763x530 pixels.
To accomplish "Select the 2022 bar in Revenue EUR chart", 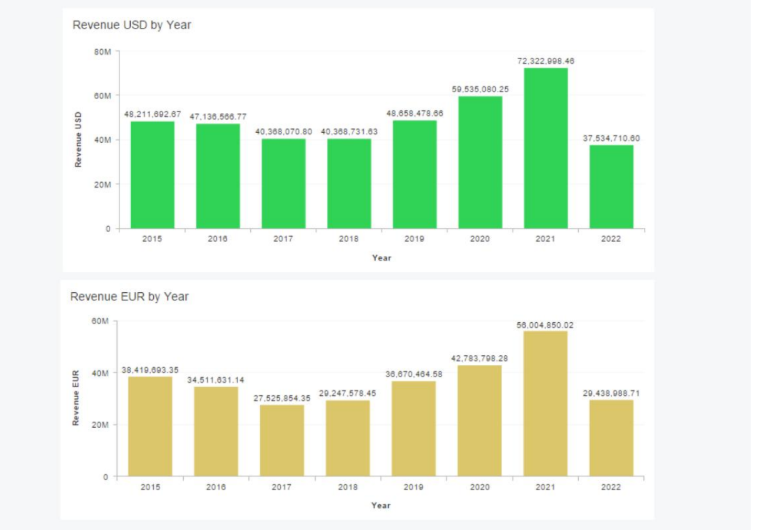I will 611,438.
